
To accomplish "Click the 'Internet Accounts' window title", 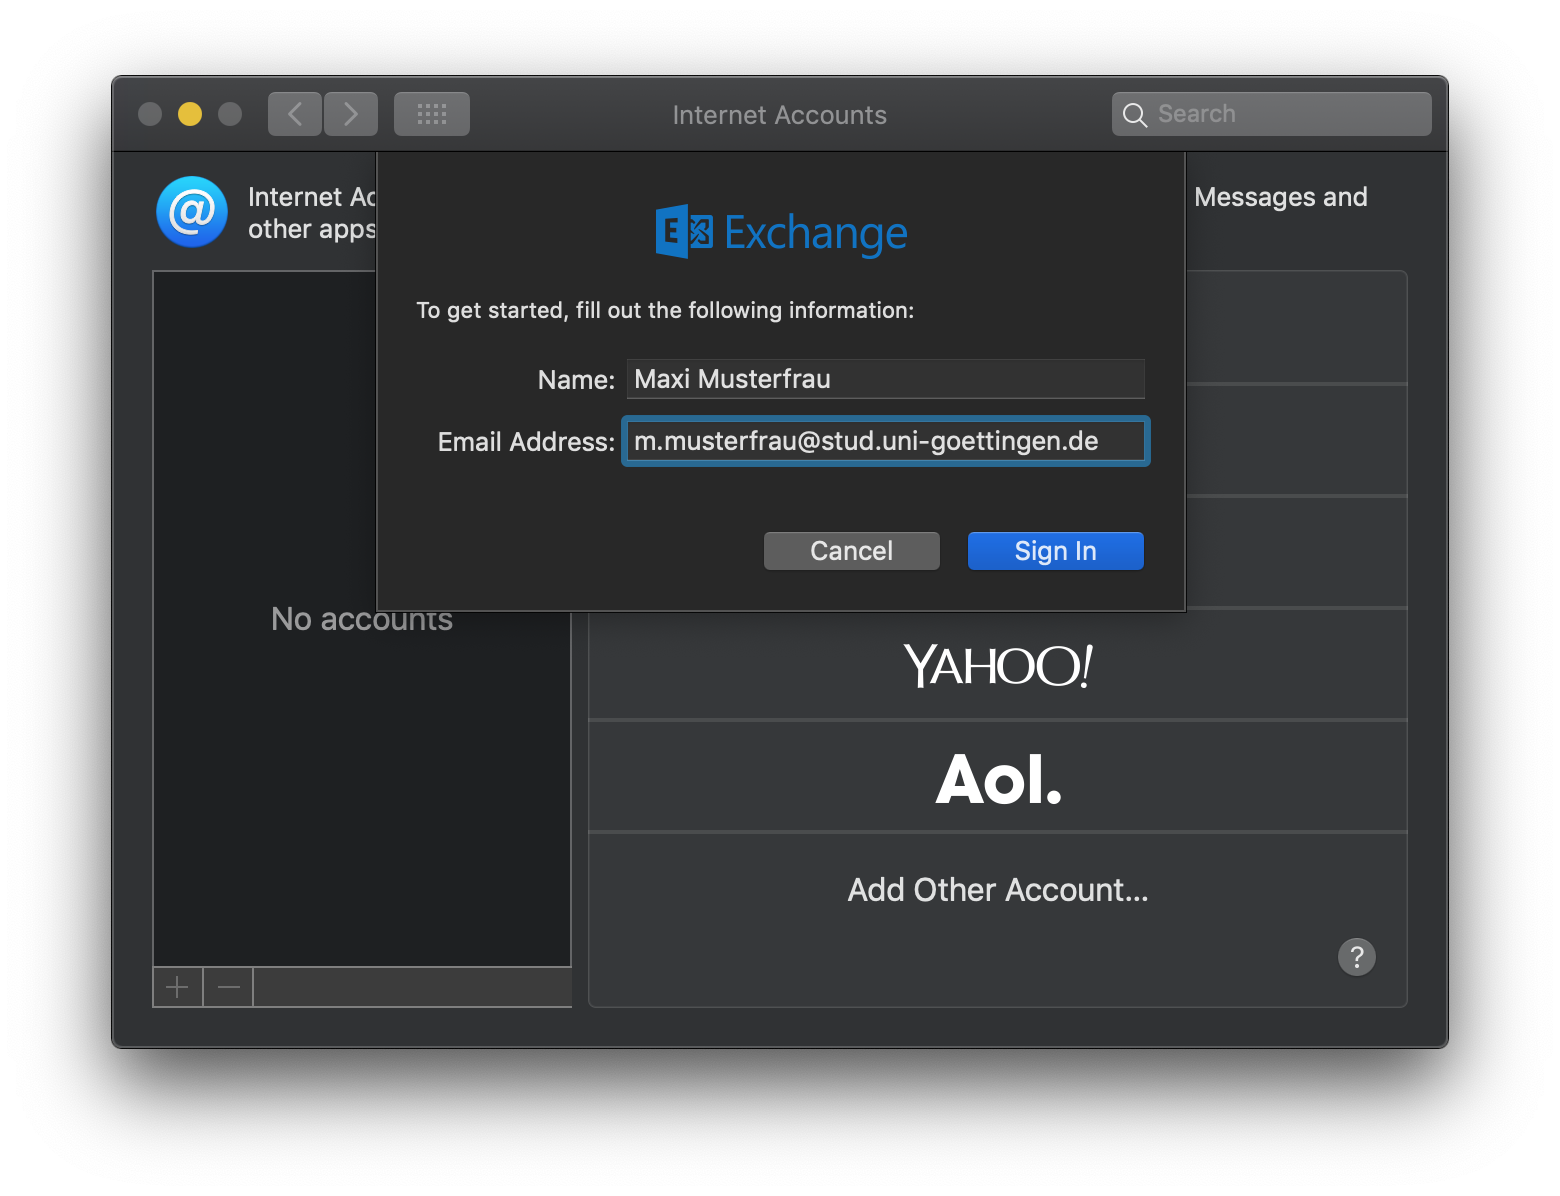I will pyautogui.click(x=780, y=115).
